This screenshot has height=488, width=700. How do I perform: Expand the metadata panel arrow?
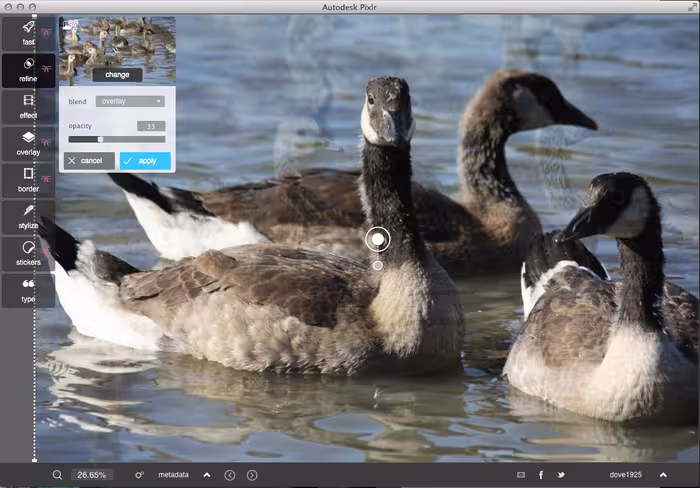[x=207, y=475]
